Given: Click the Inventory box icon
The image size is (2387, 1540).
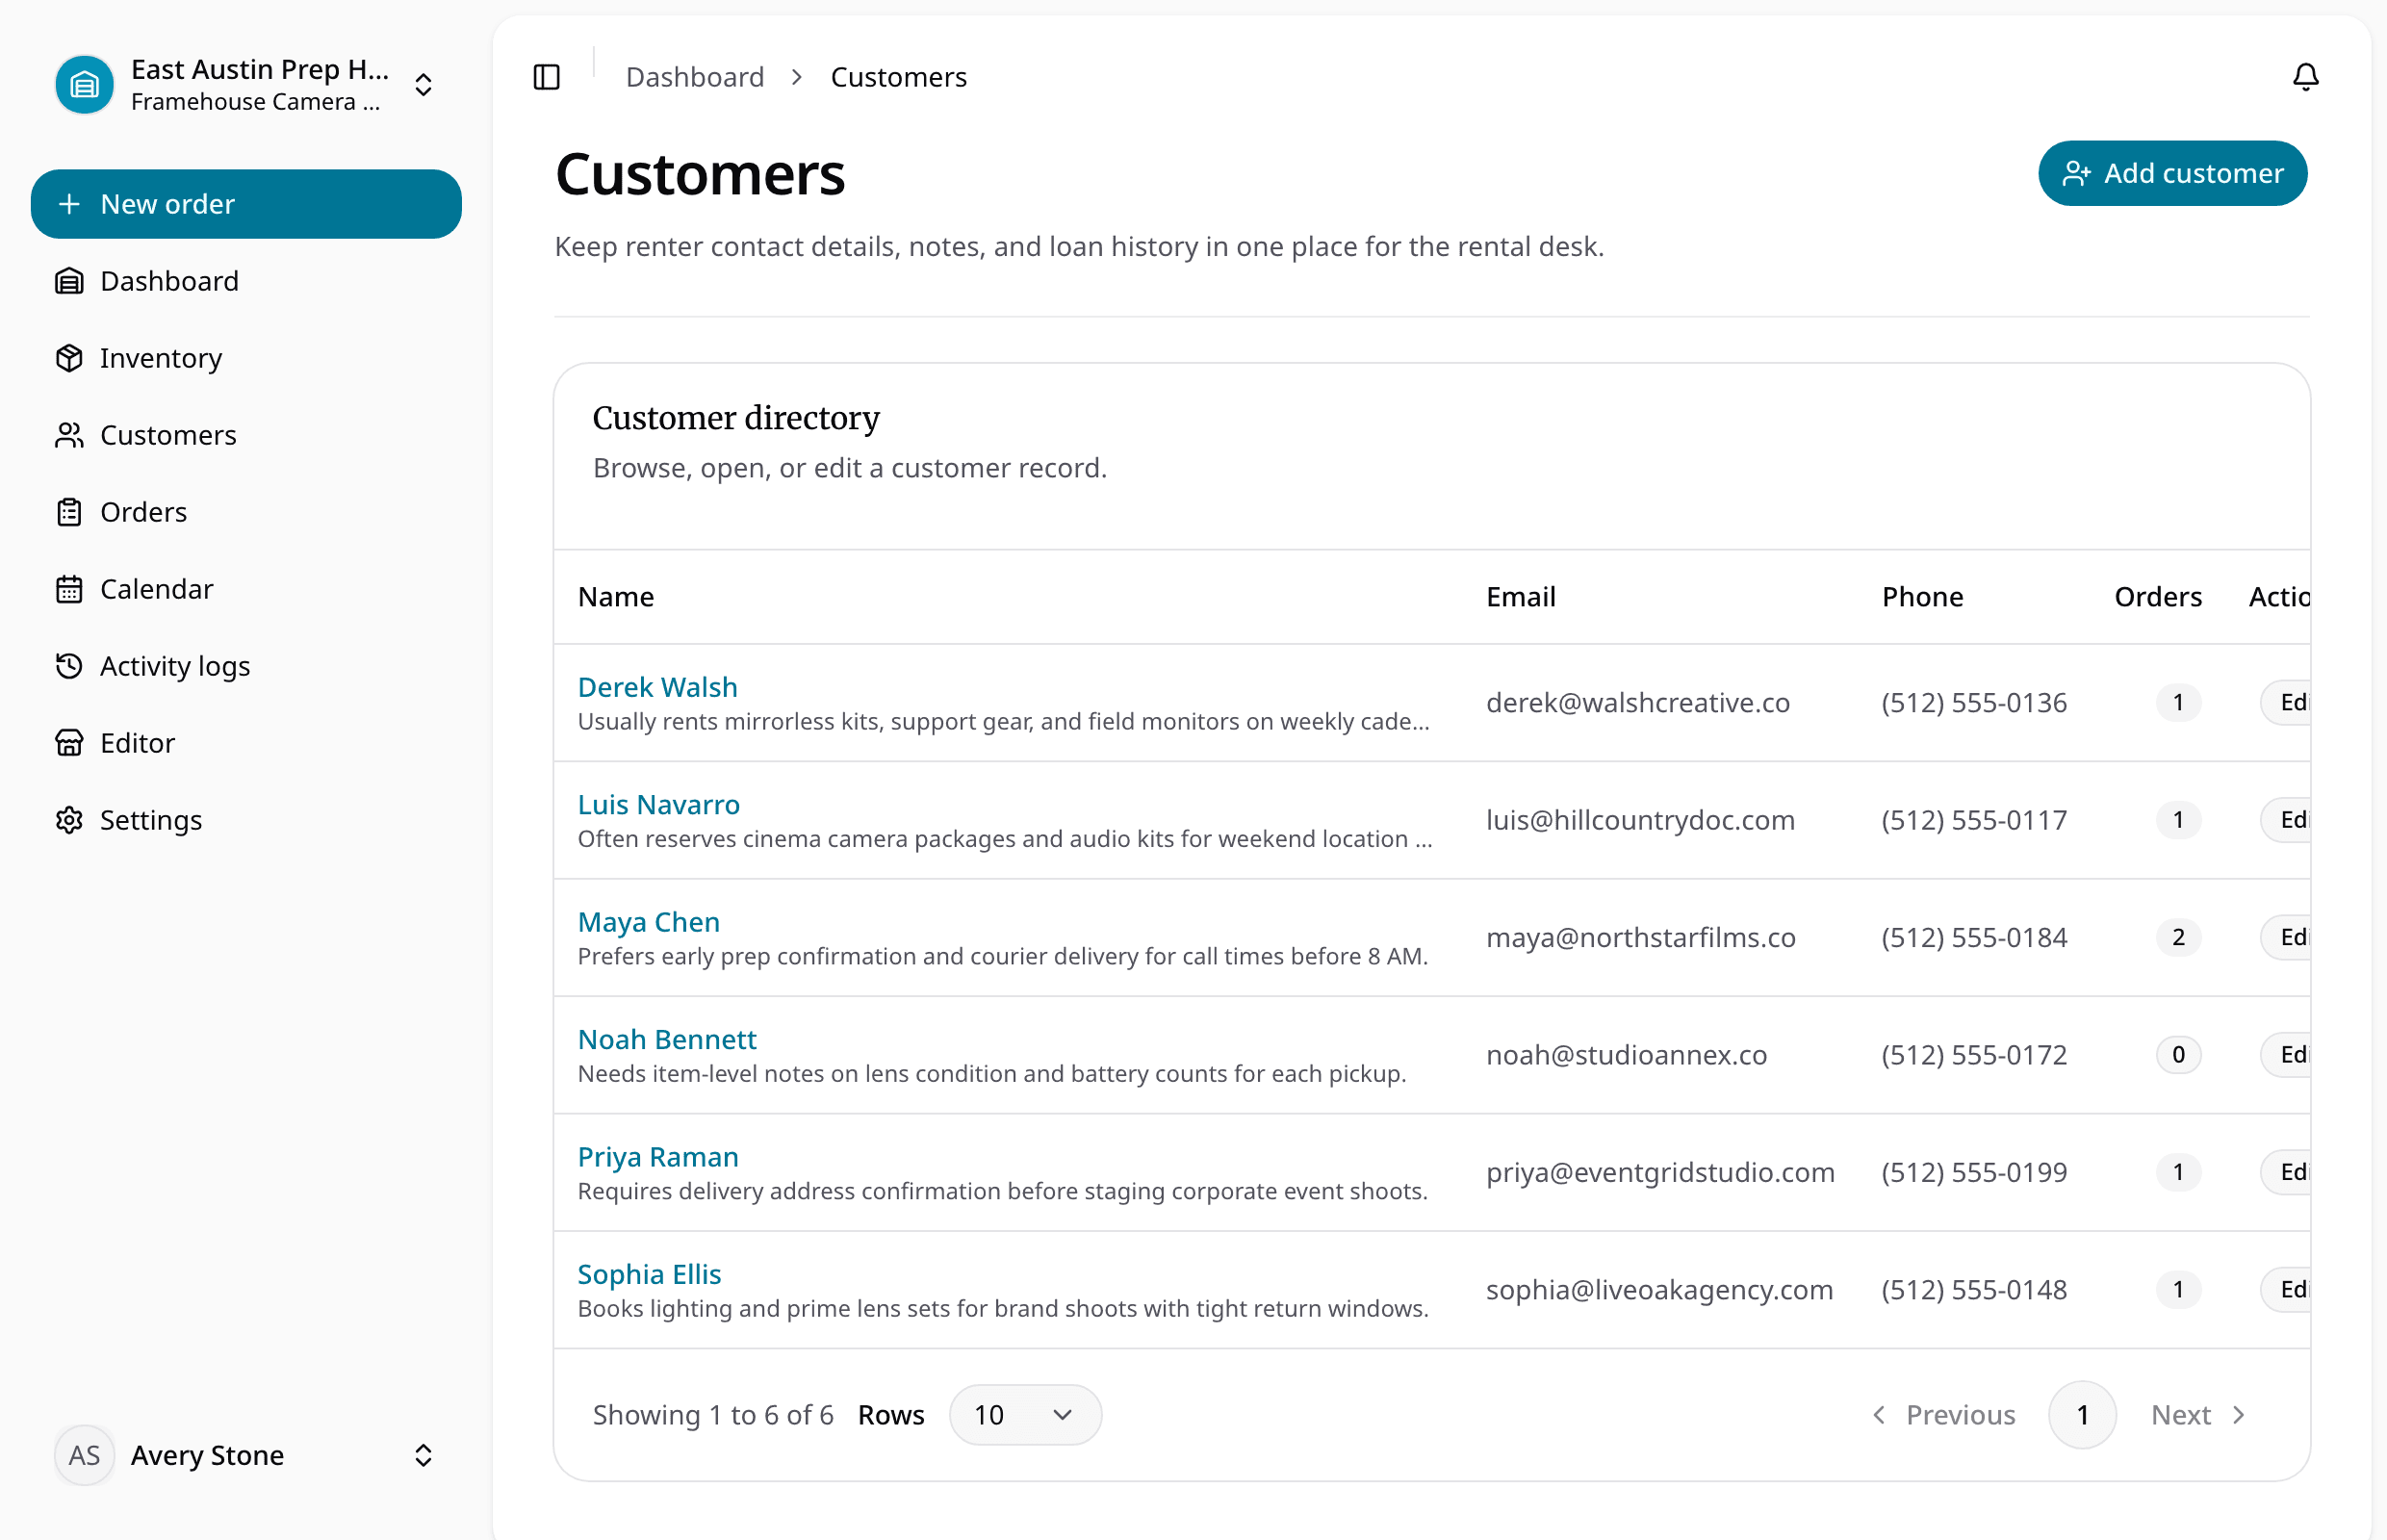Looking at the screenshot, I should click(x=69, y=358).
